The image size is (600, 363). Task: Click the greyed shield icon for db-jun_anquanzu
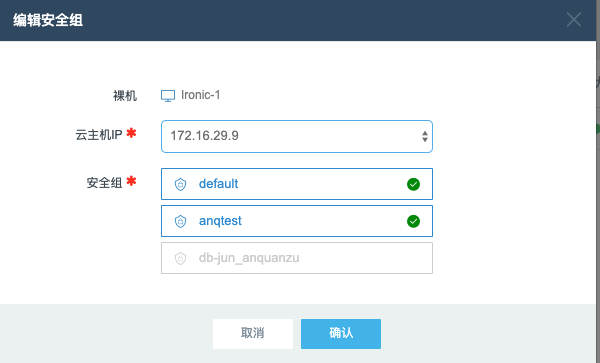[x=180, y=259]
